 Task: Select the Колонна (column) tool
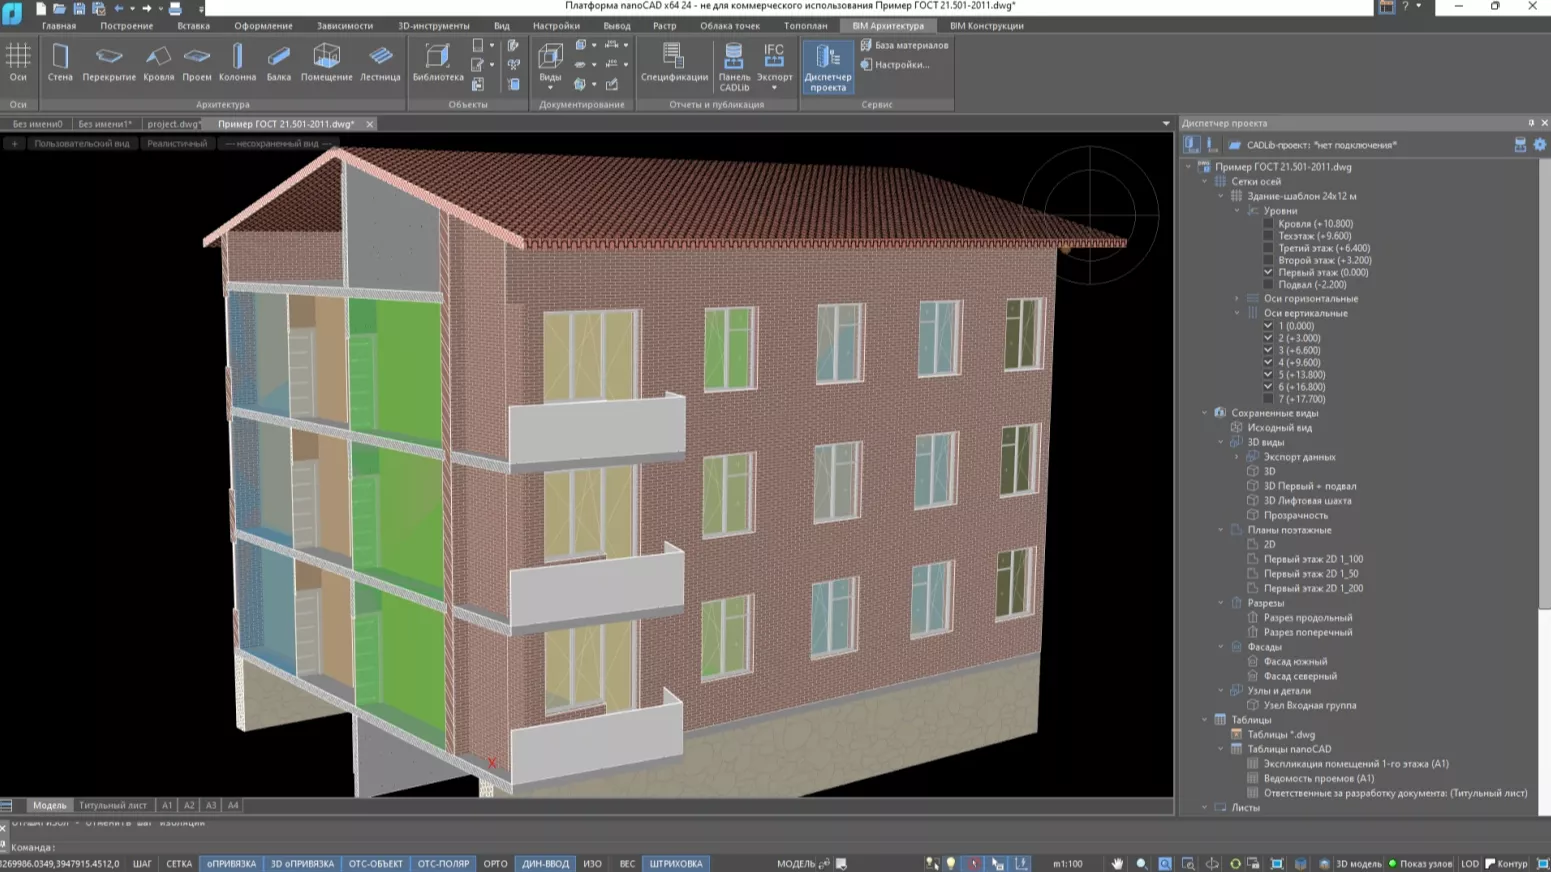[237, 62]
